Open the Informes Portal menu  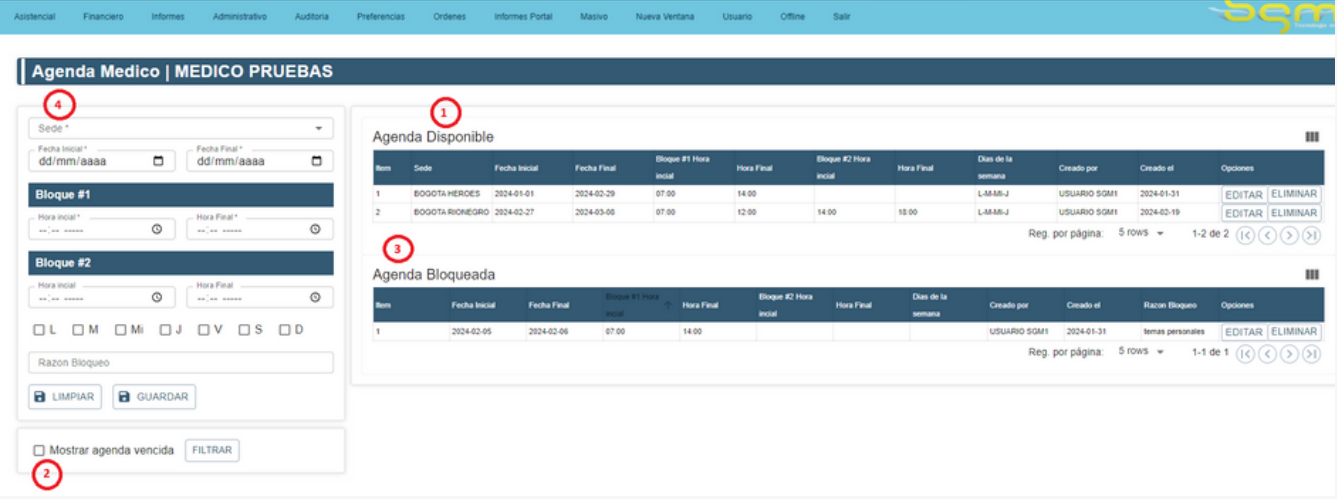point(523,17)
